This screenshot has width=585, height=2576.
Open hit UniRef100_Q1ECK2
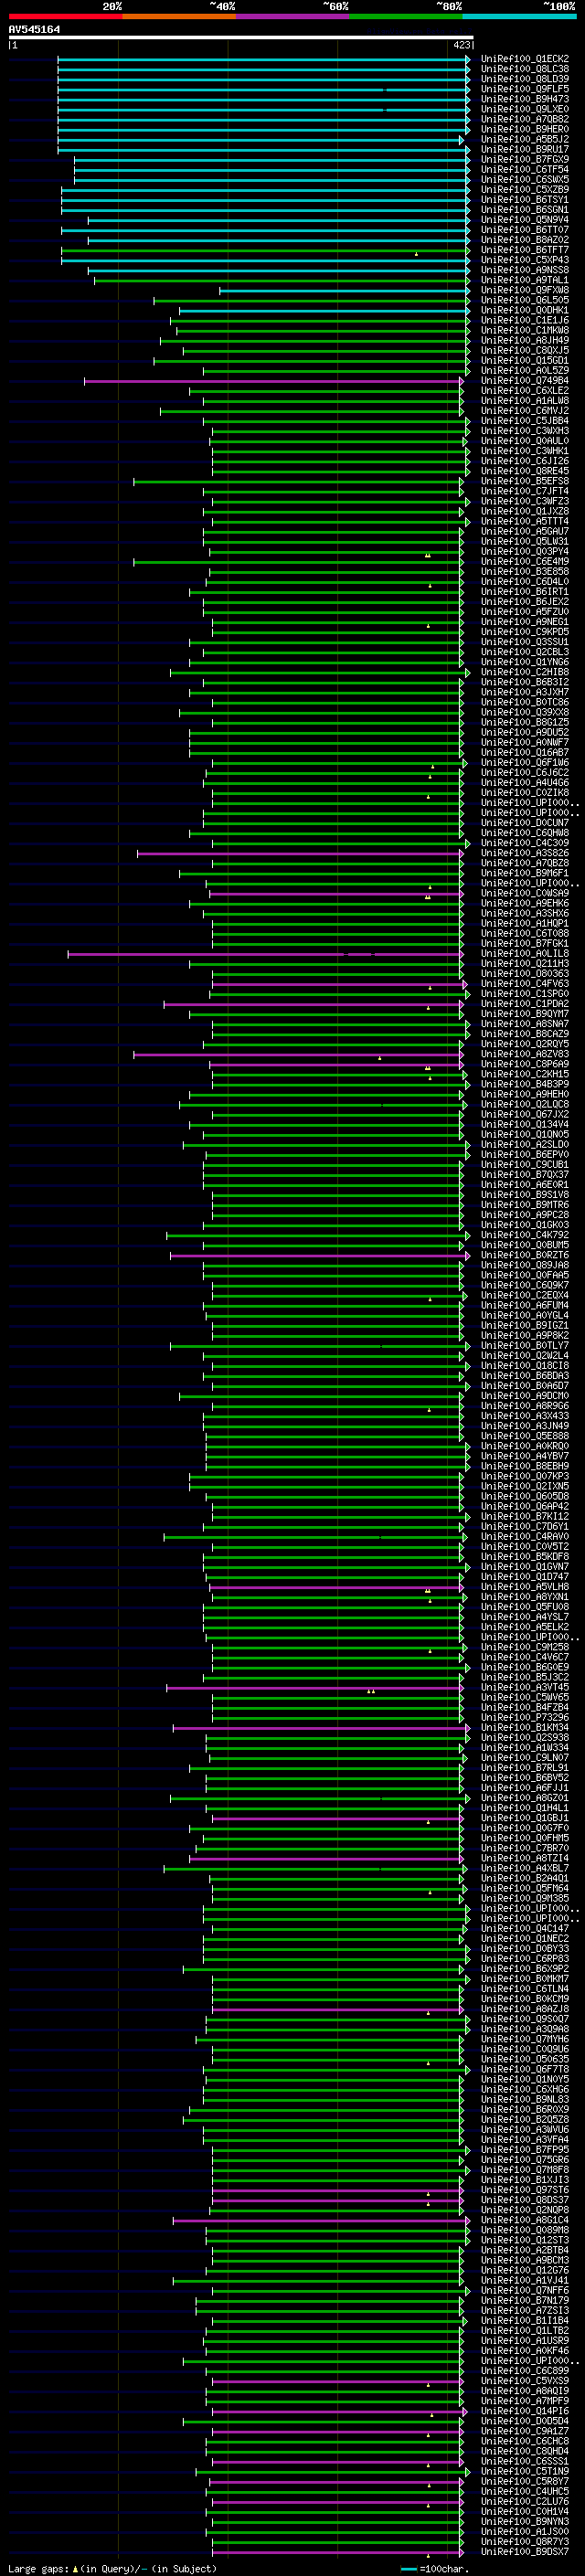pyautogui.click(x=525, y=59)
